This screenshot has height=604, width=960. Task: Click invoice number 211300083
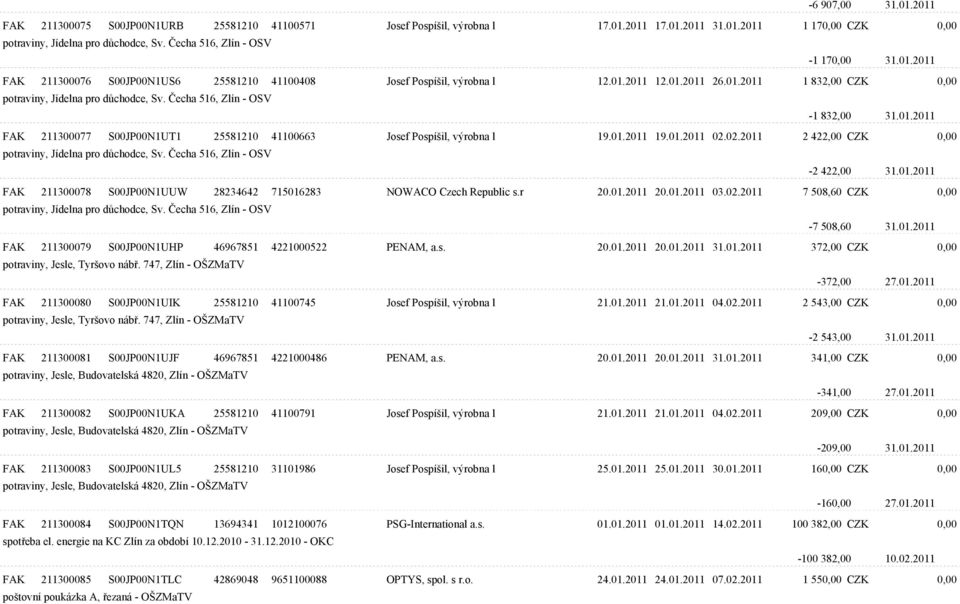coord(66,469)
